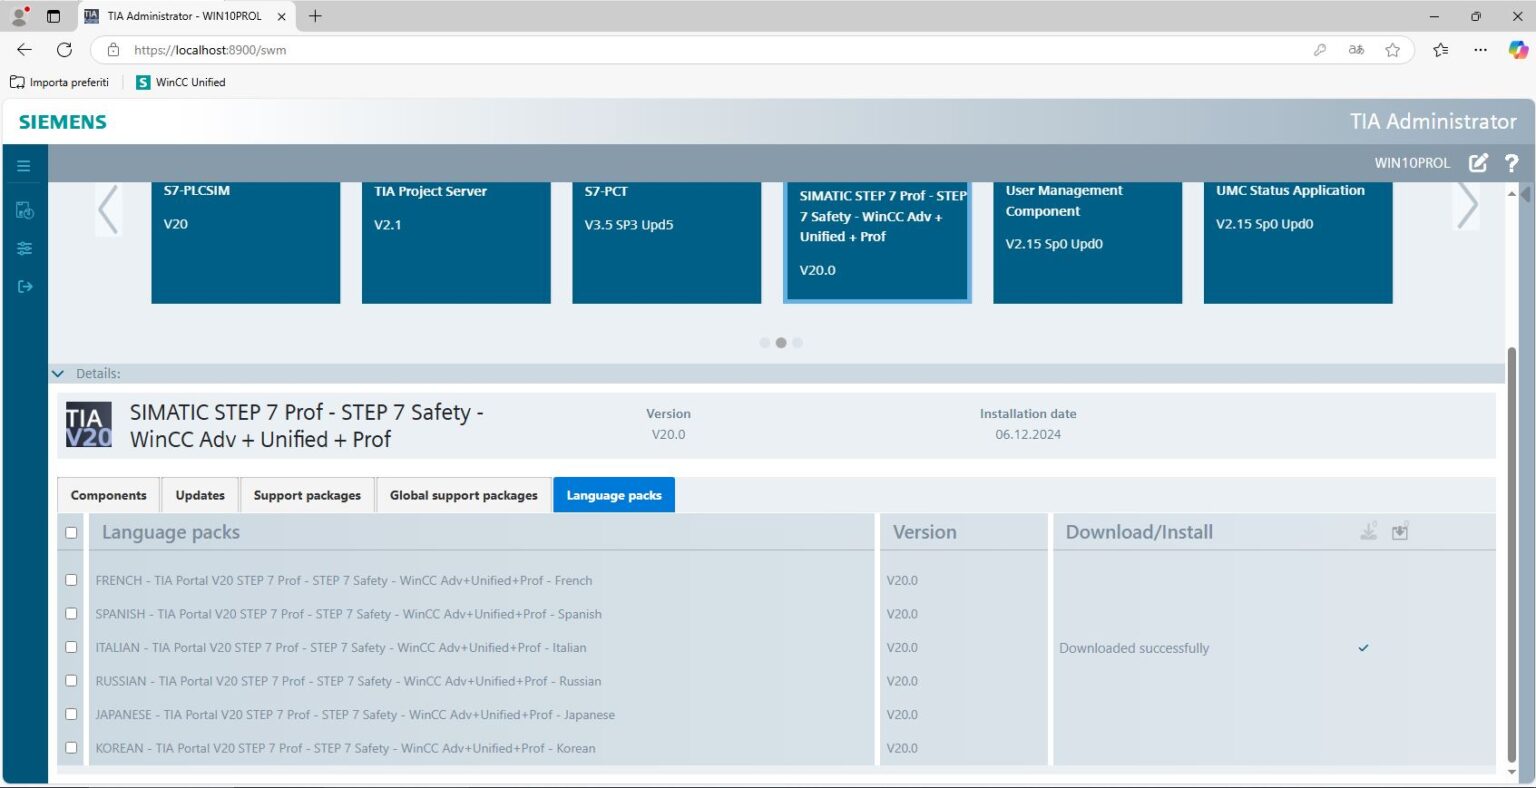
Task: Click the logout icon in the sidebar
Action: [24, 286]
